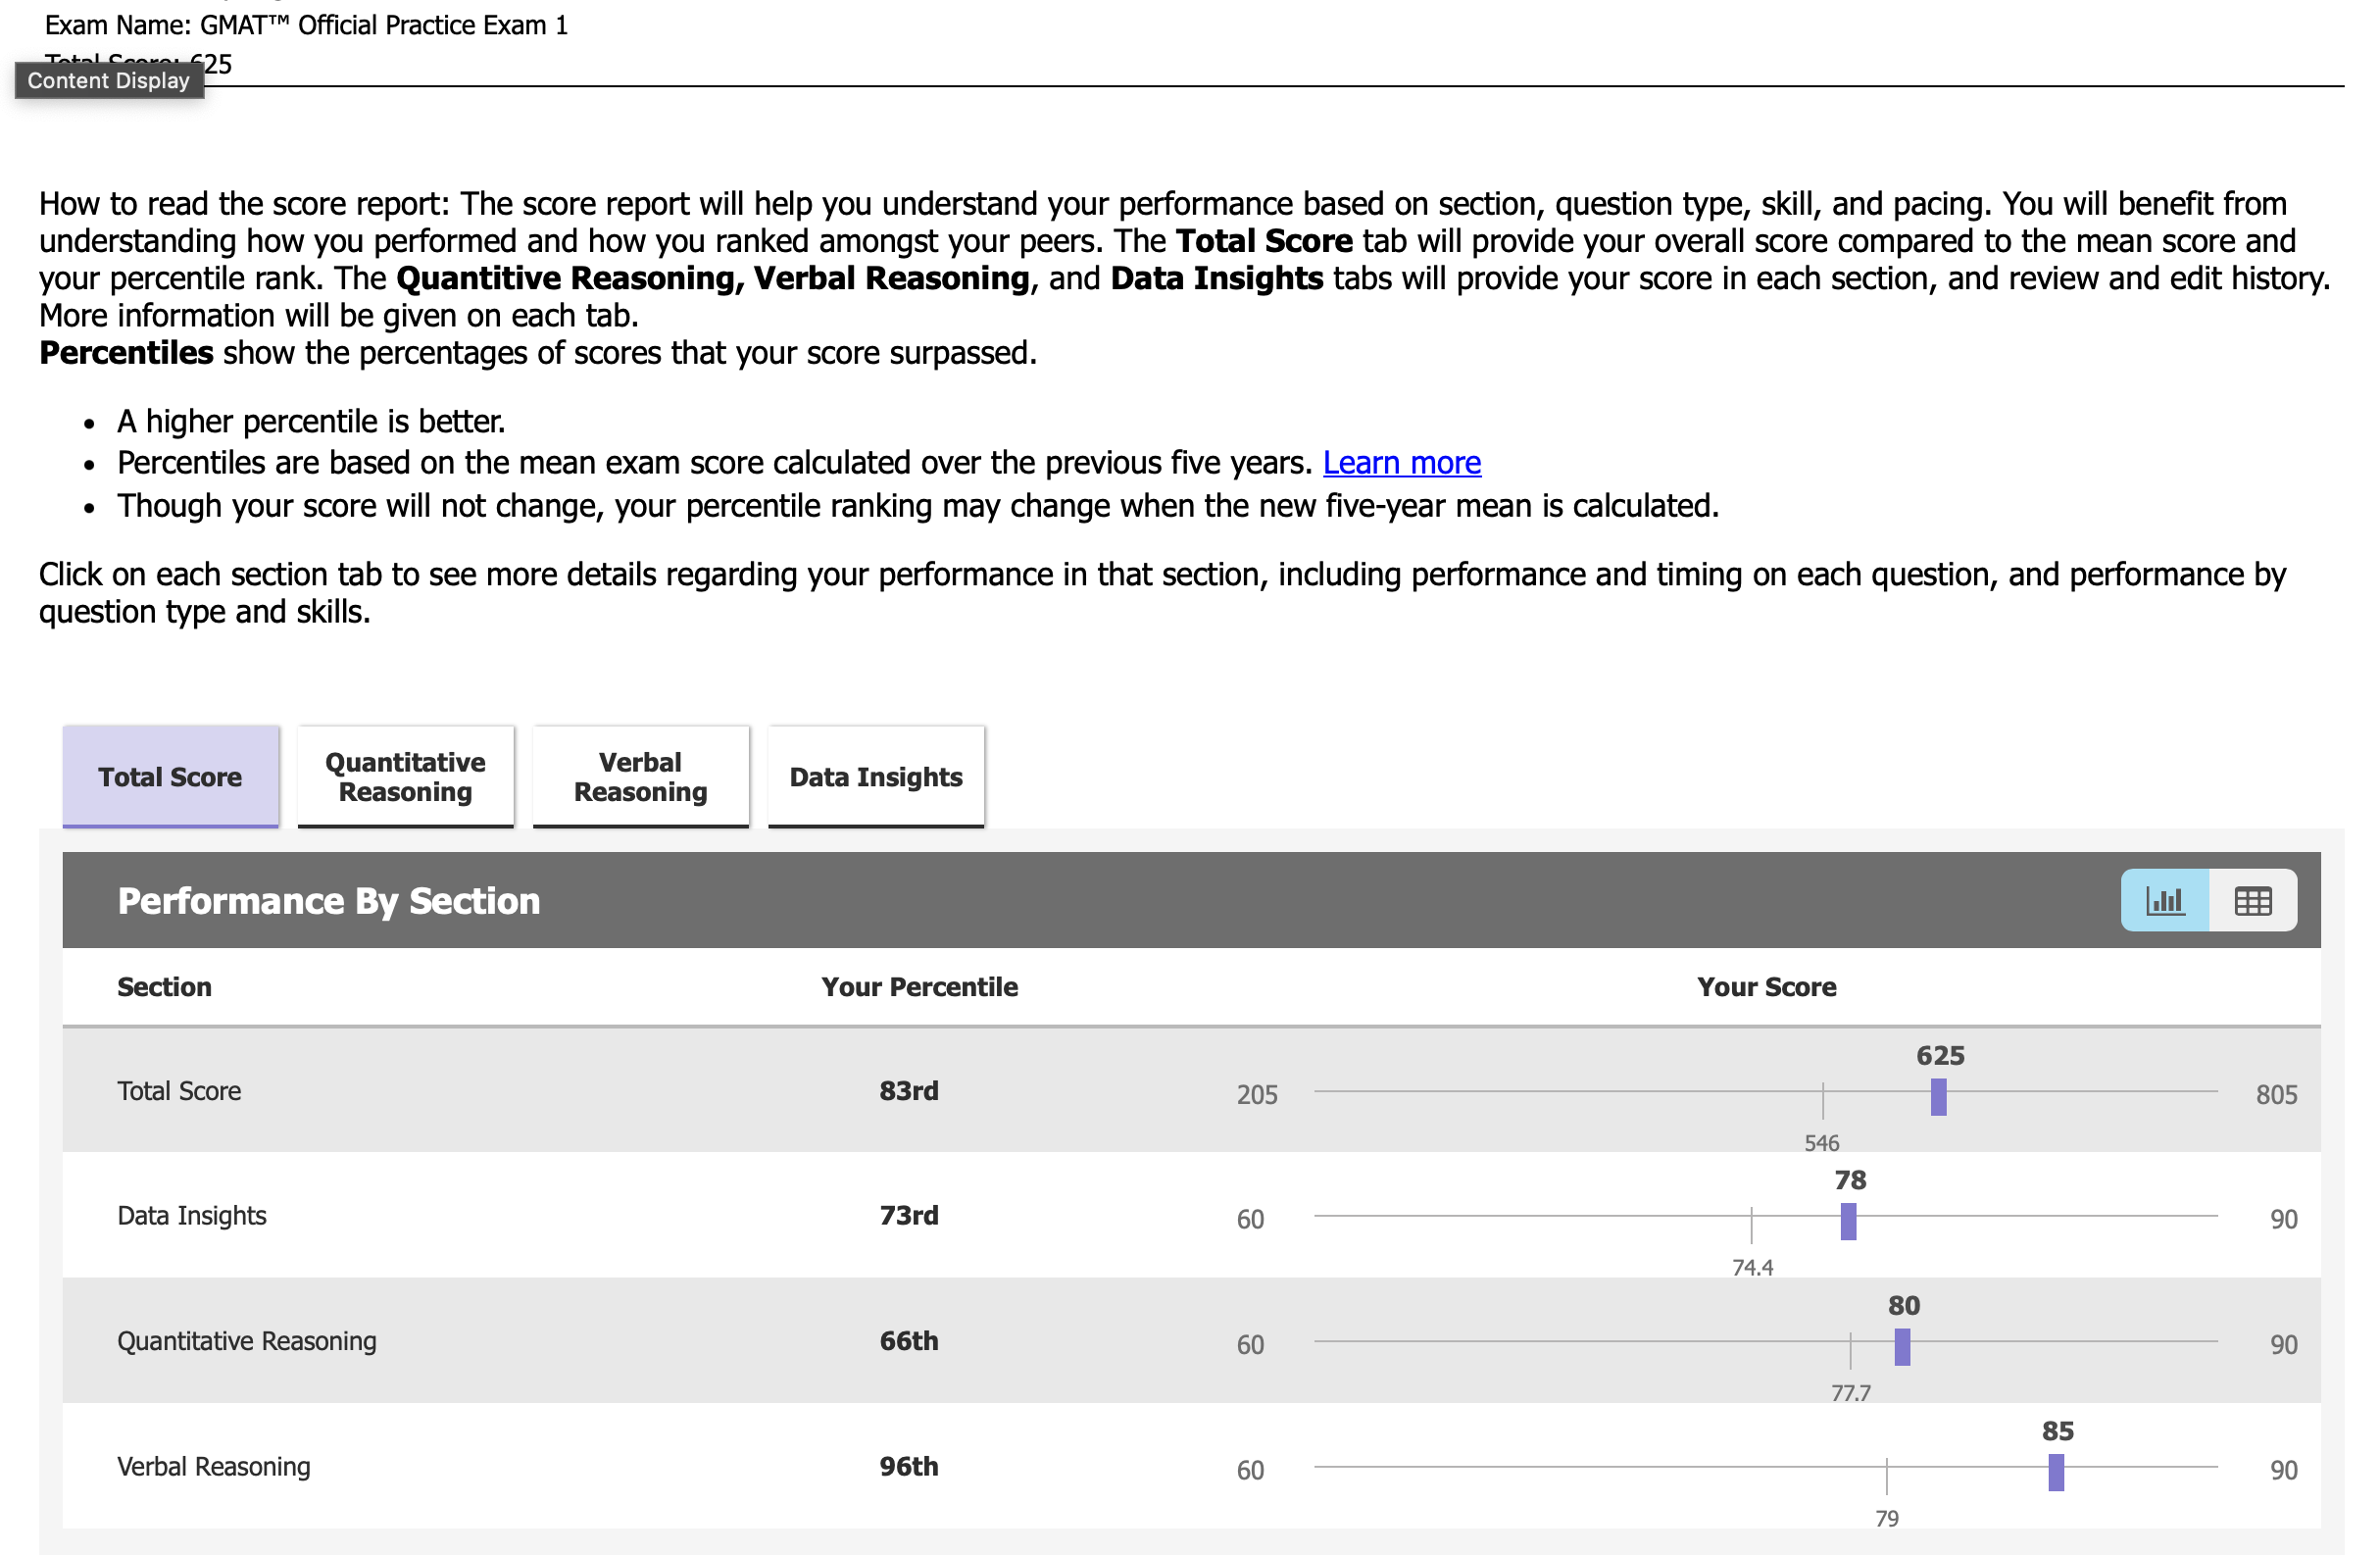The height and width of the screenshot is (1555, 2380).
Task: Click the Quantitative Reasoning row label
Action: pyautogui.click(x=247, y=1341)
